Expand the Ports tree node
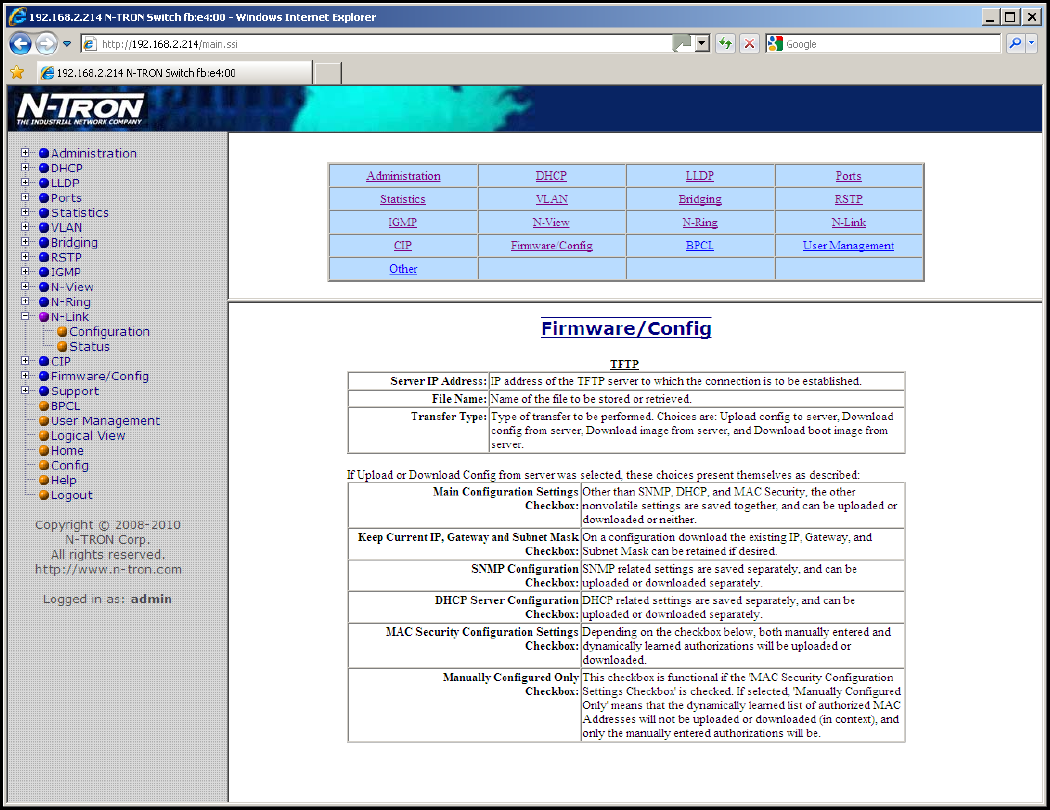Image resolution: width=1050 pixels, height=810 pixels. pyautogui.click(x=25, y=197)
